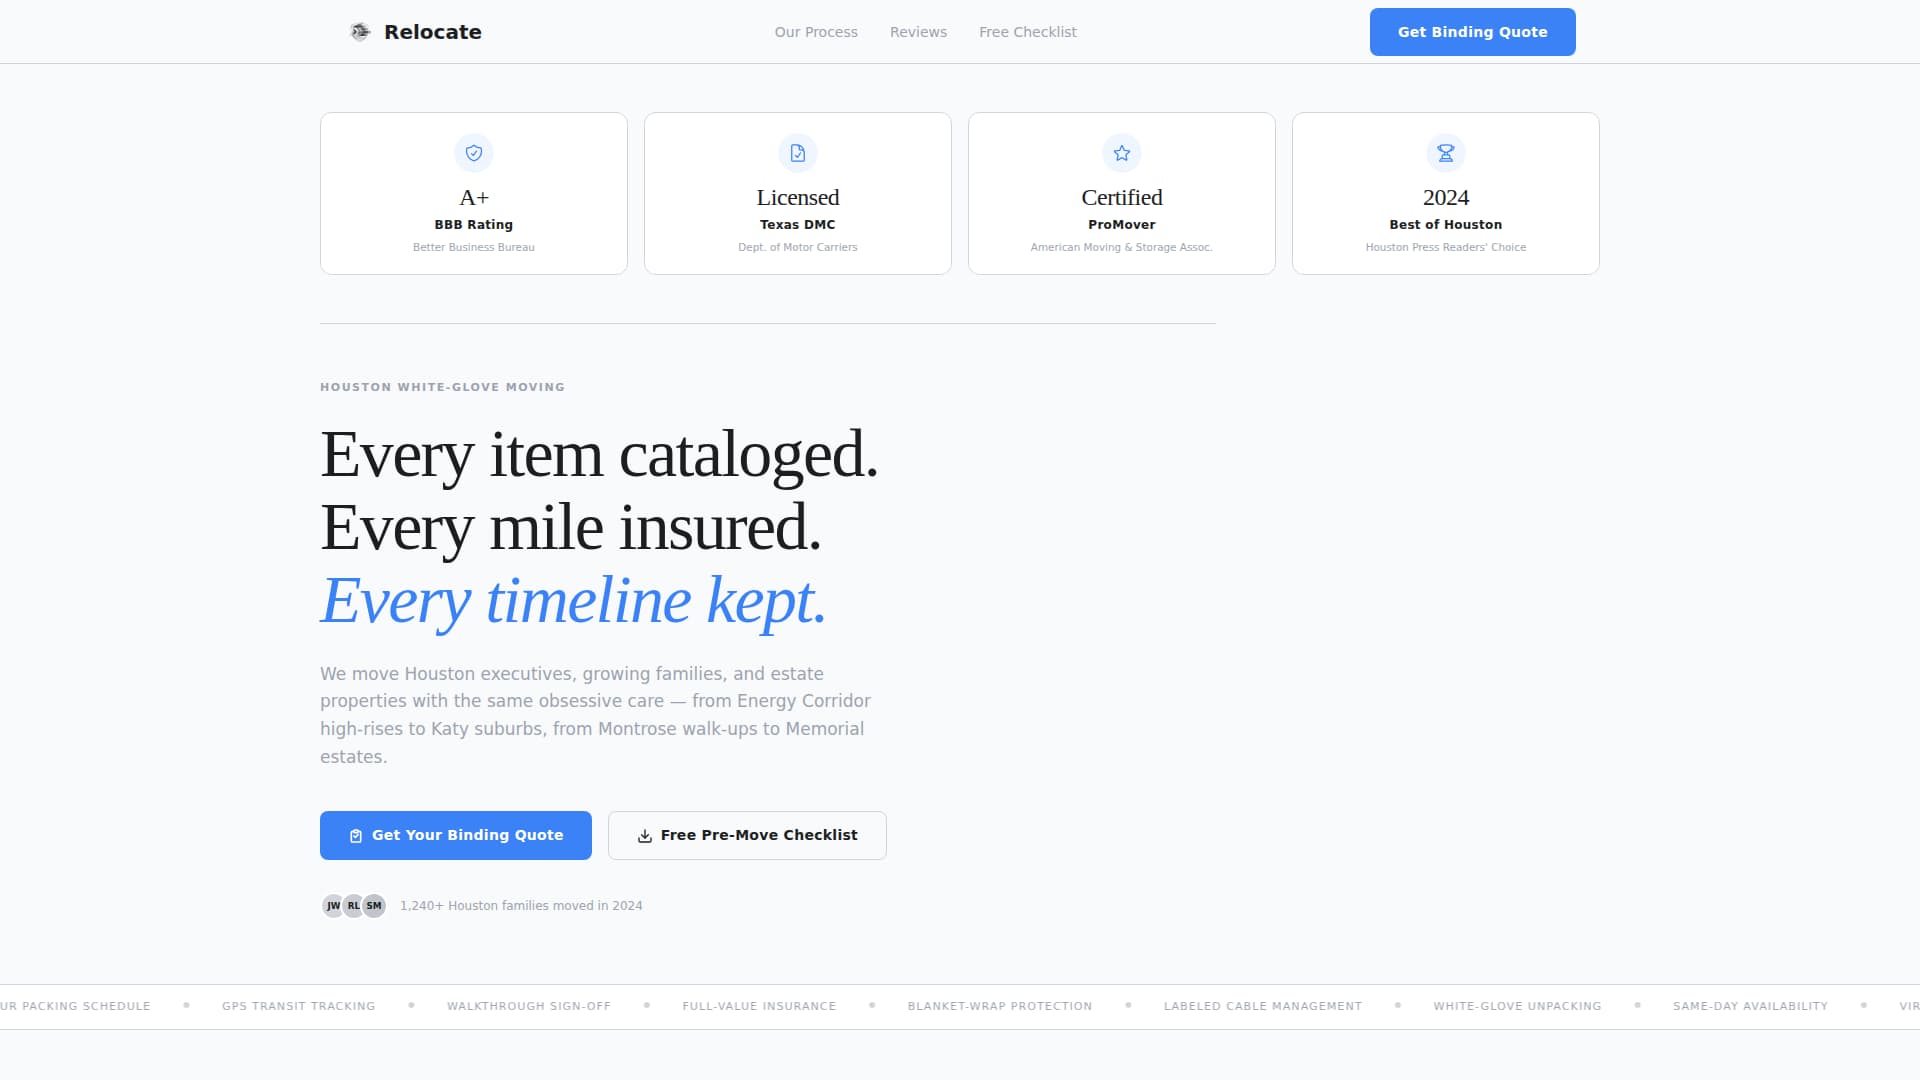
Task: Click clipboard icon in Get Your Binding Quote
Action: coord(356,836)
